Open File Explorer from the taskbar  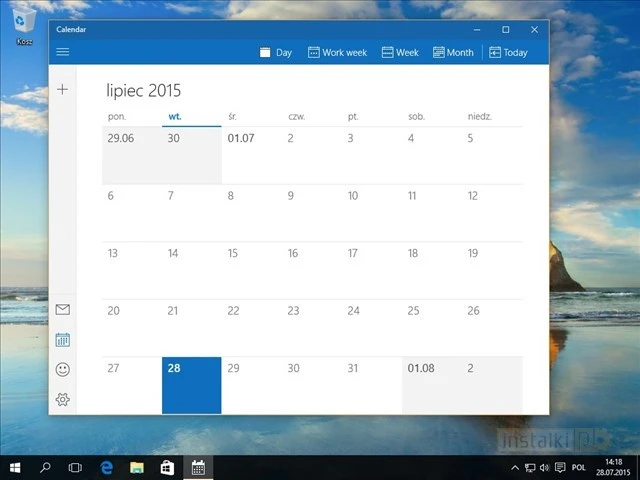tap(137, 467)
